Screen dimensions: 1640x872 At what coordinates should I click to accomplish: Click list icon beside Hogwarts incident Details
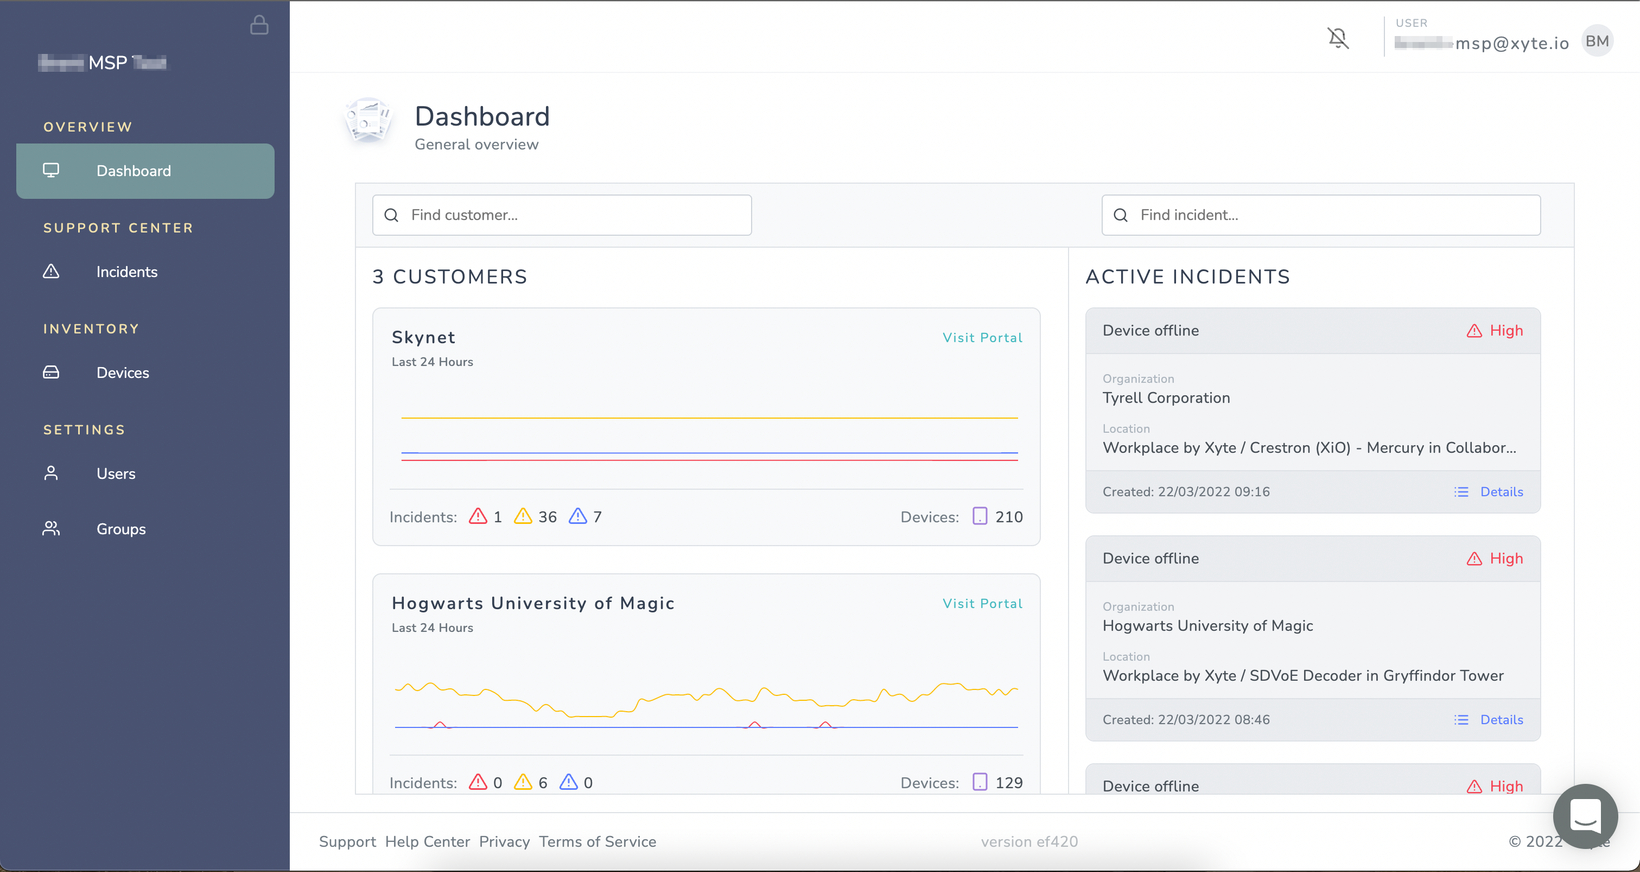coord(1461,720)
